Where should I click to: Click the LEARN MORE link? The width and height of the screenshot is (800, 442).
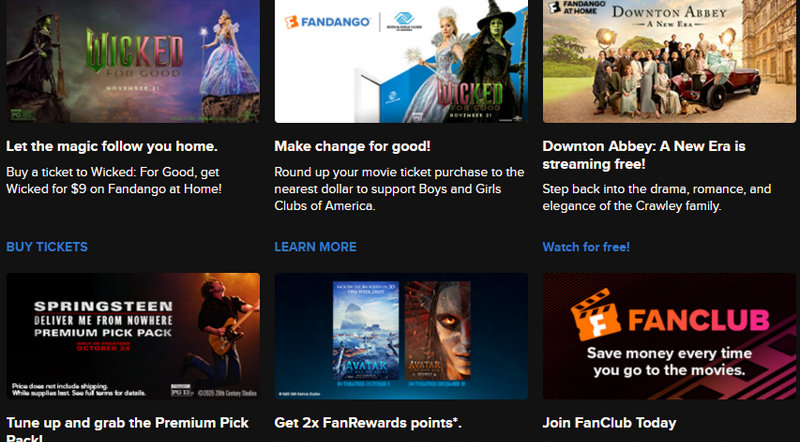point(315,247)
